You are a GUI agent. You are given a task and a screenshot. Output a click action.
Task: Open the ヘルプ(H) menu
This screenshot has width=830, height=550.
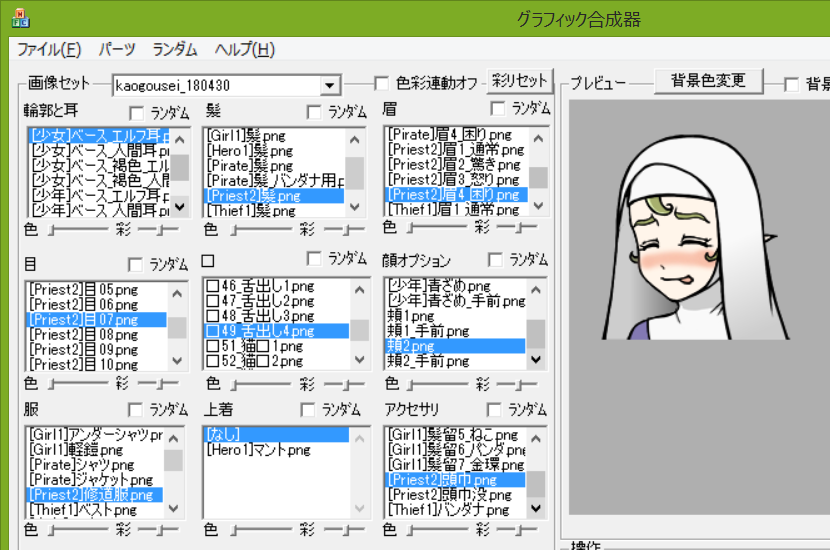pyautogui.click(x=245, y=50)
